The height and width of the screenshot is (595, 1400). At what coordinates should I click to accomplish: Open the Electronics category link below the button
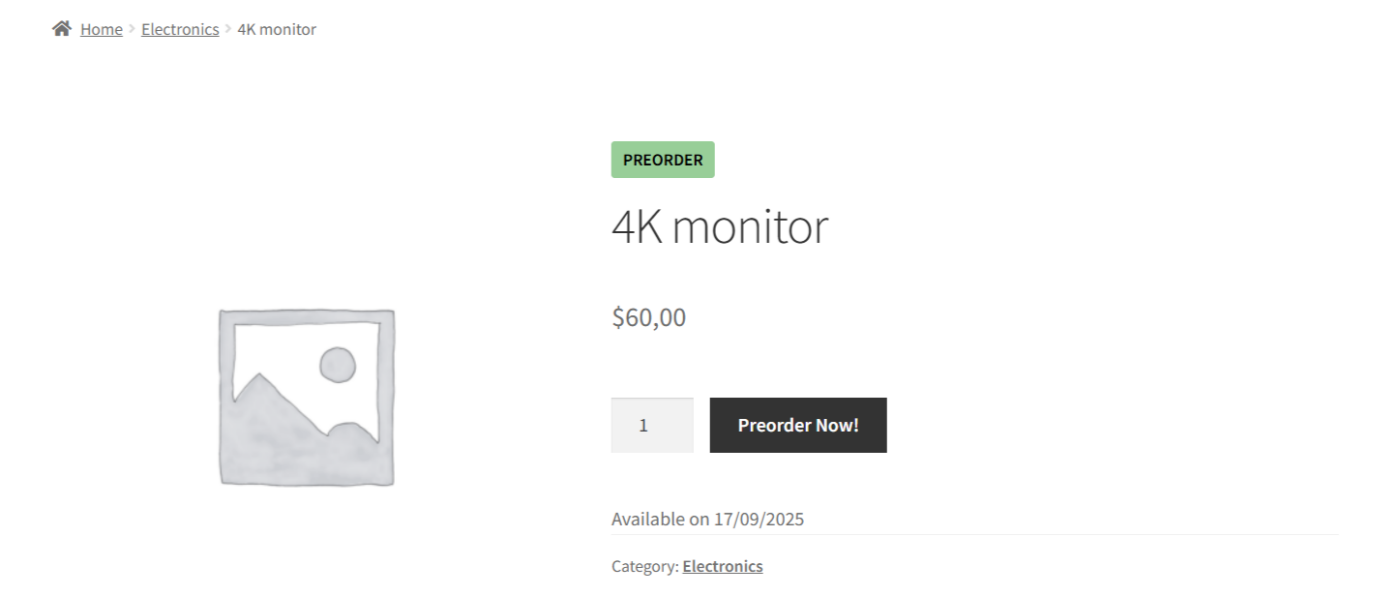[722, 565]
